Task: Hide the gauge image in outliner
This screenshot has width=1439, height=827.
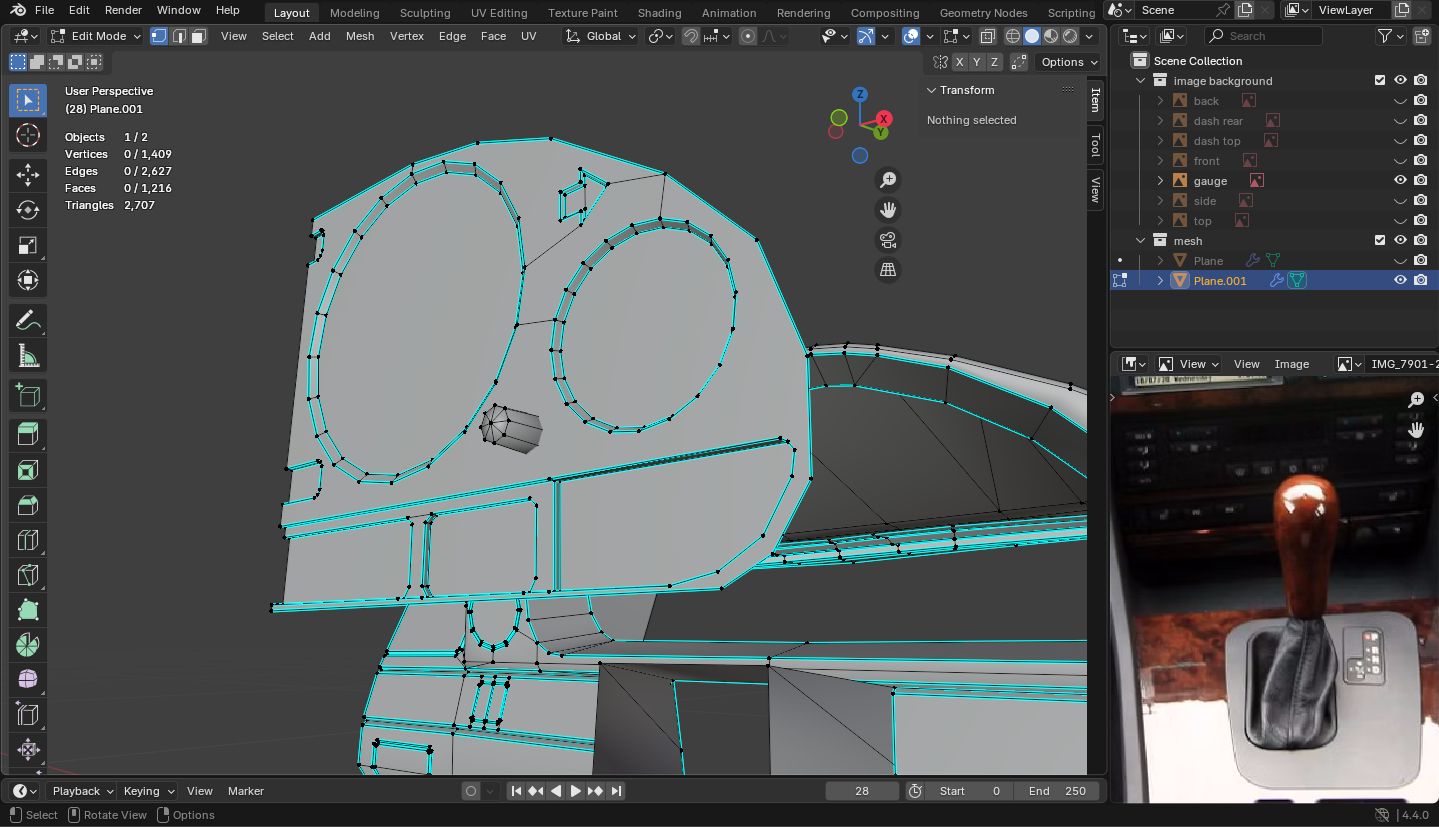Action: pyautogui.click(x=1400, y=181)
